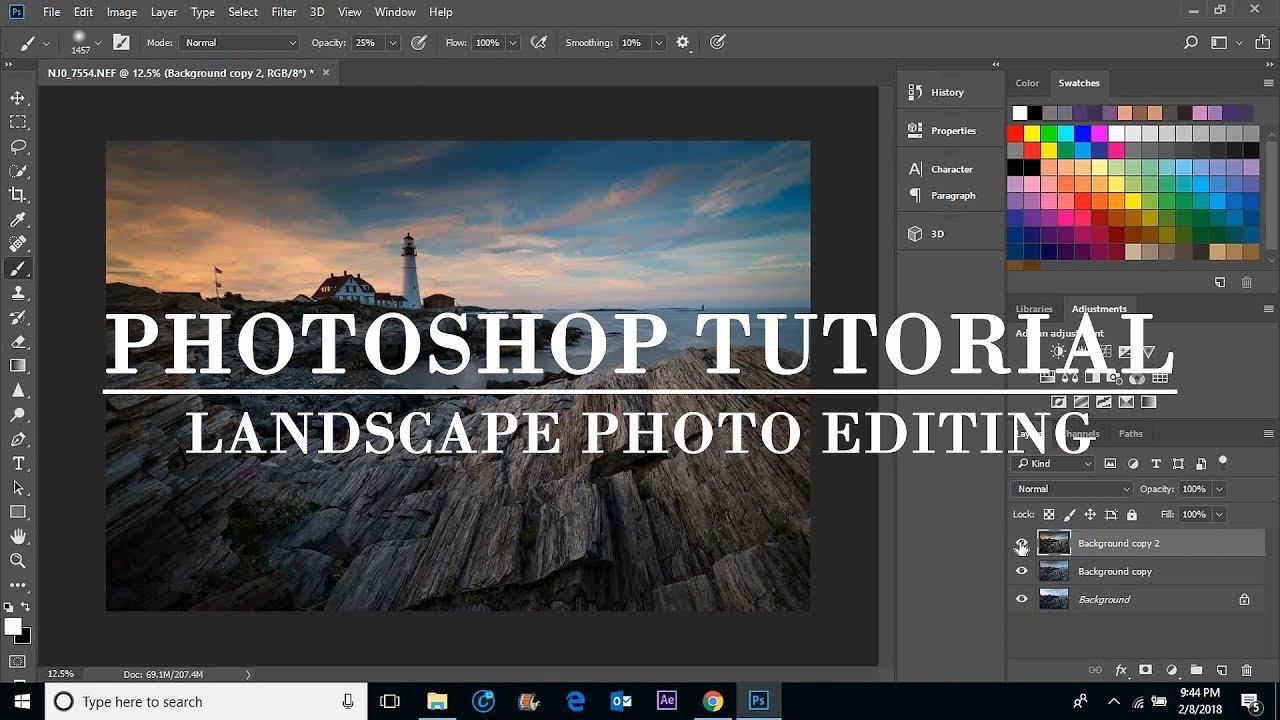Open the layer Opacity dropdown arrow
Viewport: 1280px width, 720px height.
click(x=1219, y=489)
